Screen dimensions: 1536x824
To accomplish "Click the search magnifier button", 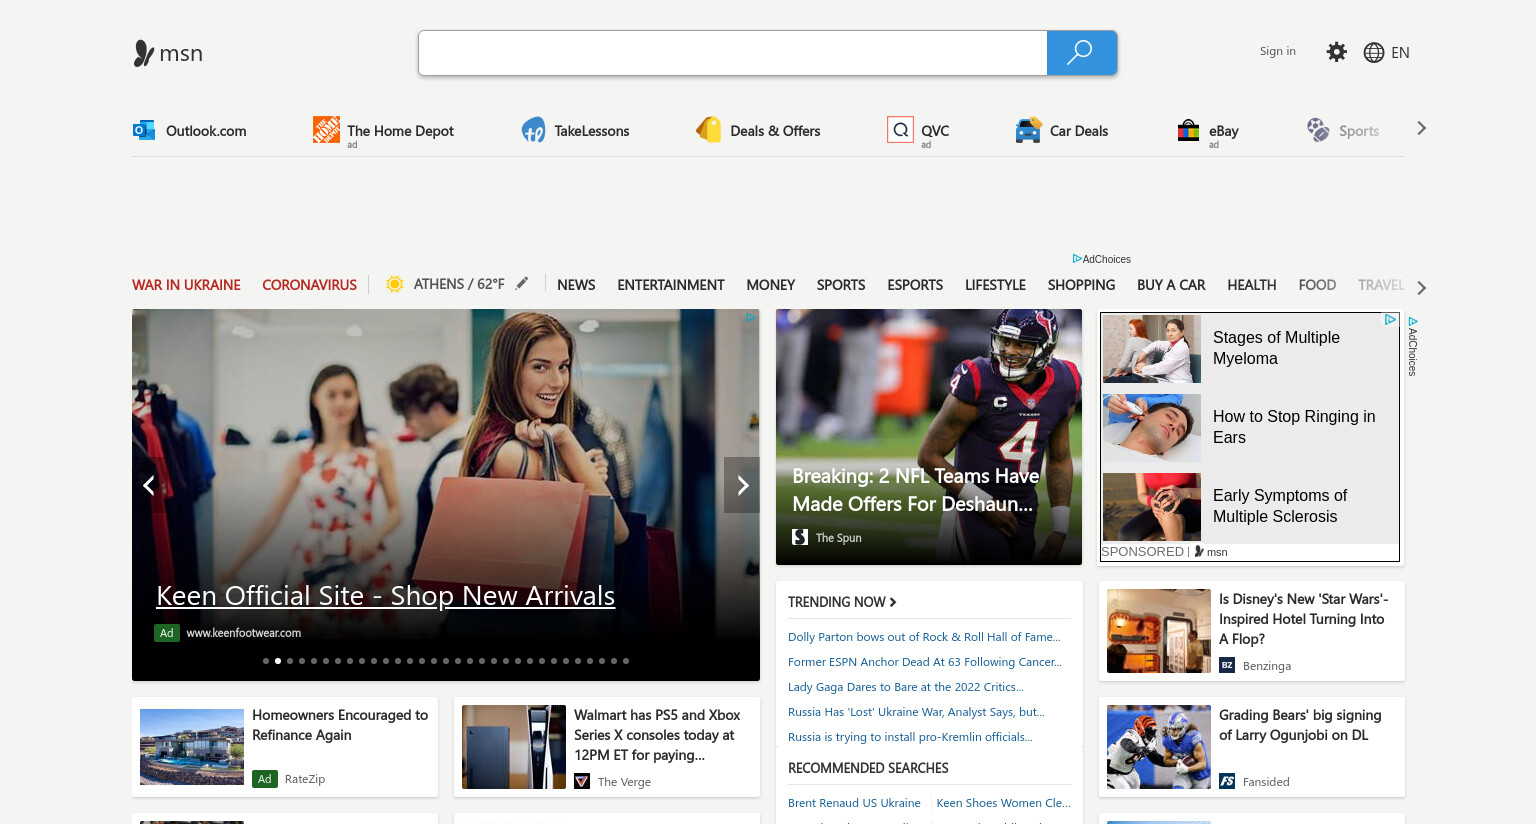I will (x=1081, y=53).
